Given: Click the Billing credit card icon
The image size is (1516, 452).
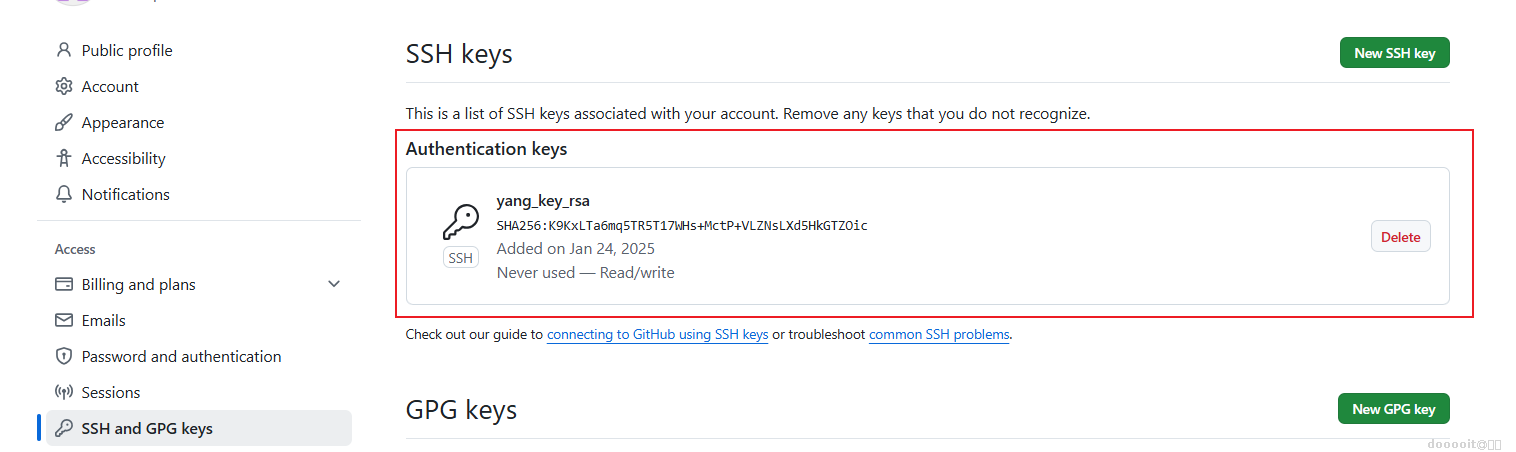Looking at the screenshot, I should 64,284.
